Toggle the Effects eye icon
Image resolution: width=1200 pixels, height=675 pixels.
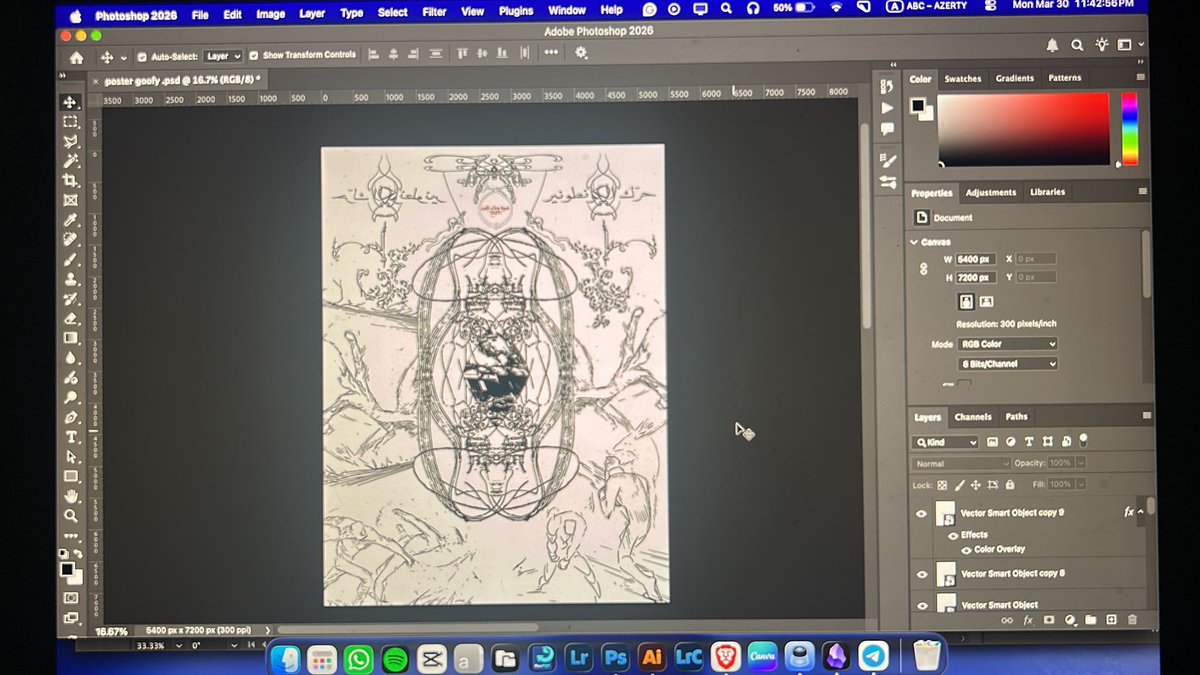click(x=953, y=535)
